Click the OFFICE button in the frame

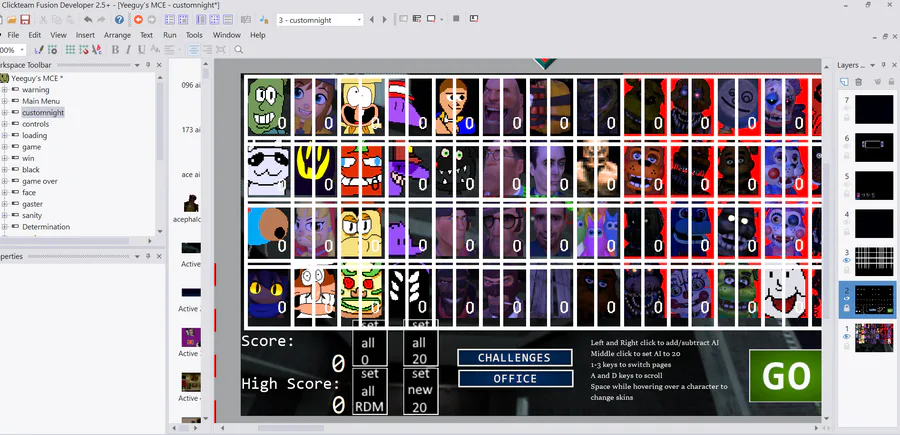pos(515,379)
